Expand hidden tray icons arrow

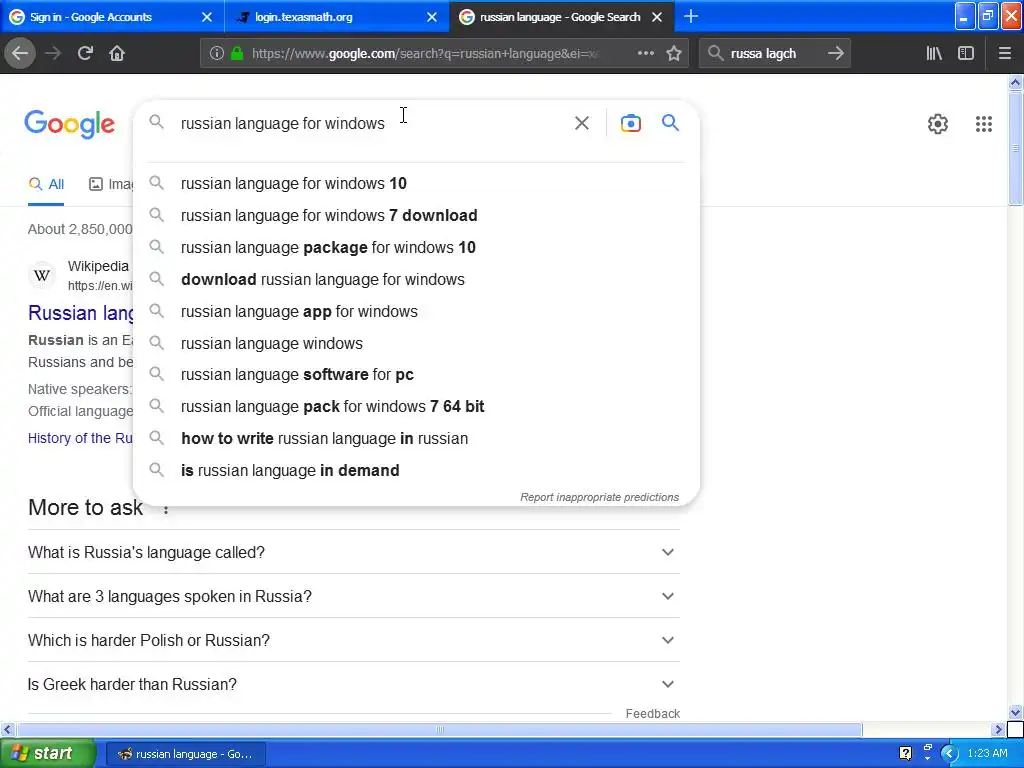coord(949,753)
